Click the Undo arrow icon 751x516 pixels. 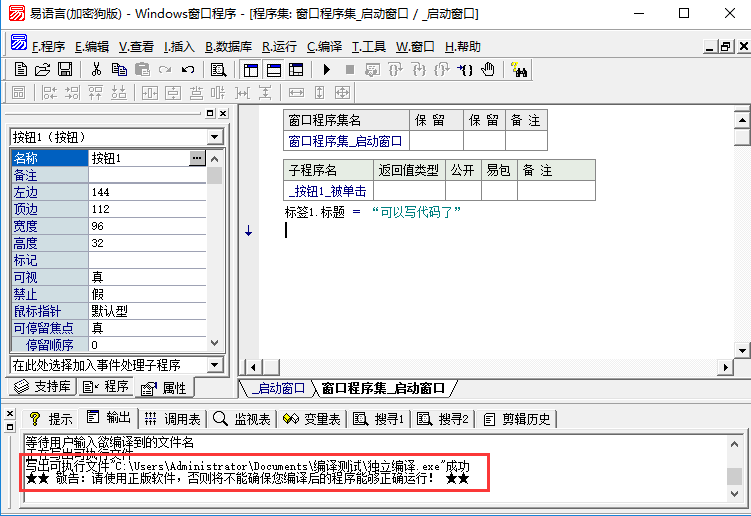pos(188,69)
